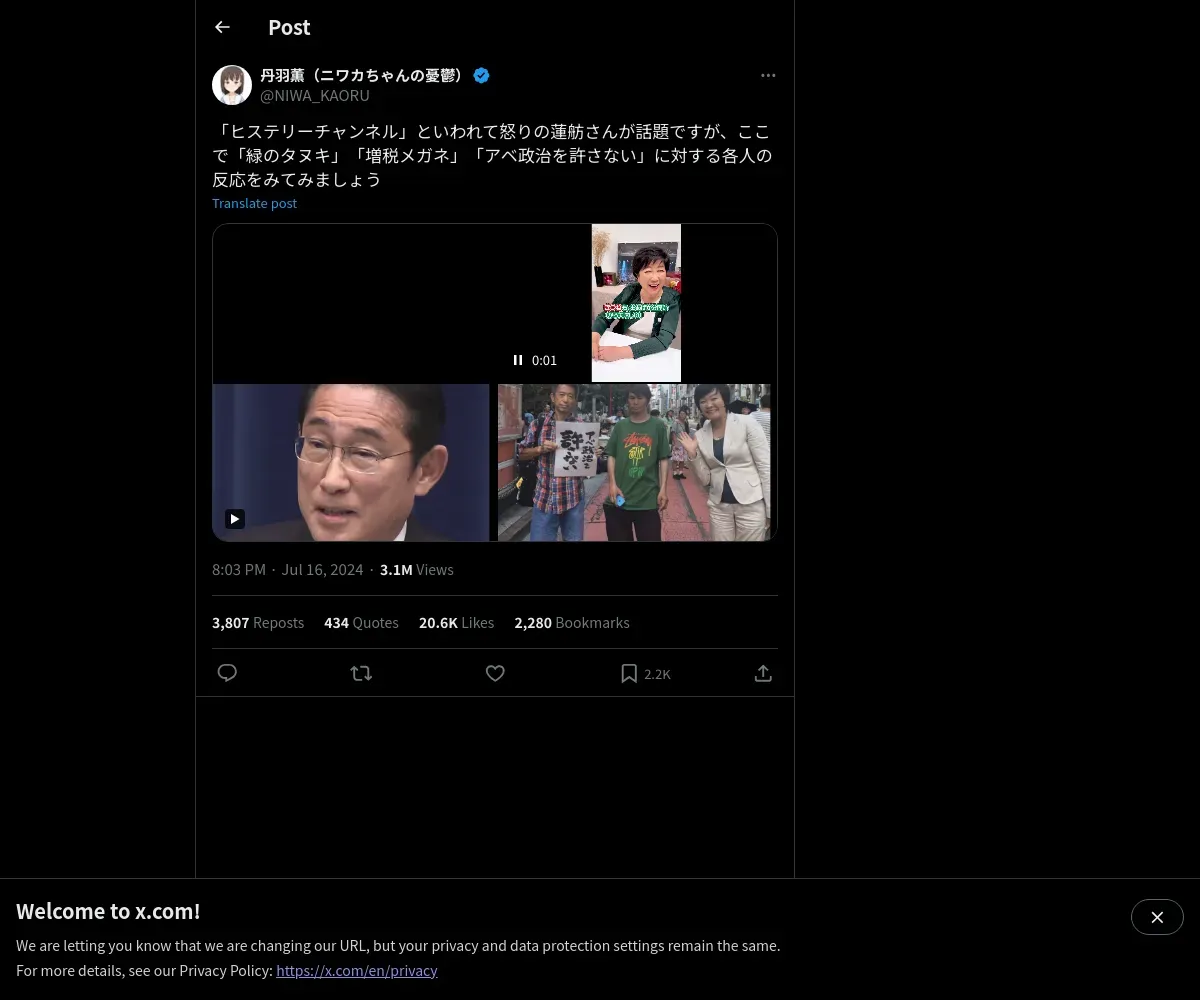Click the Post header title
This screenshot has width=1200, height=1000.
coord(289,27)
